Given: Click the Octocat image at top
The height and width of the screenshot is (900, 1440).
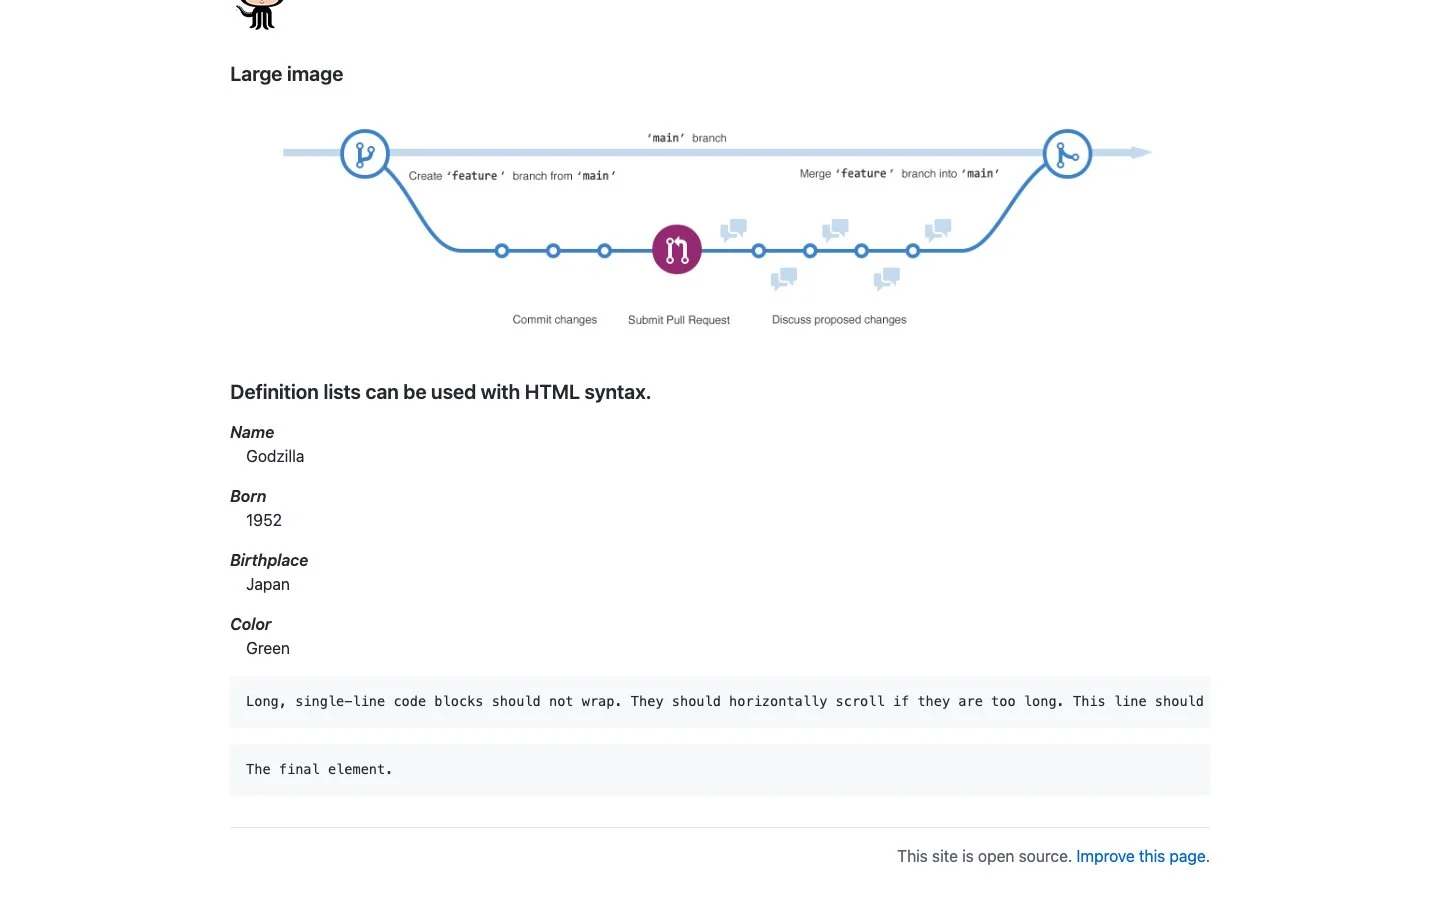Looking at the screenshot, I should [260, 14].
